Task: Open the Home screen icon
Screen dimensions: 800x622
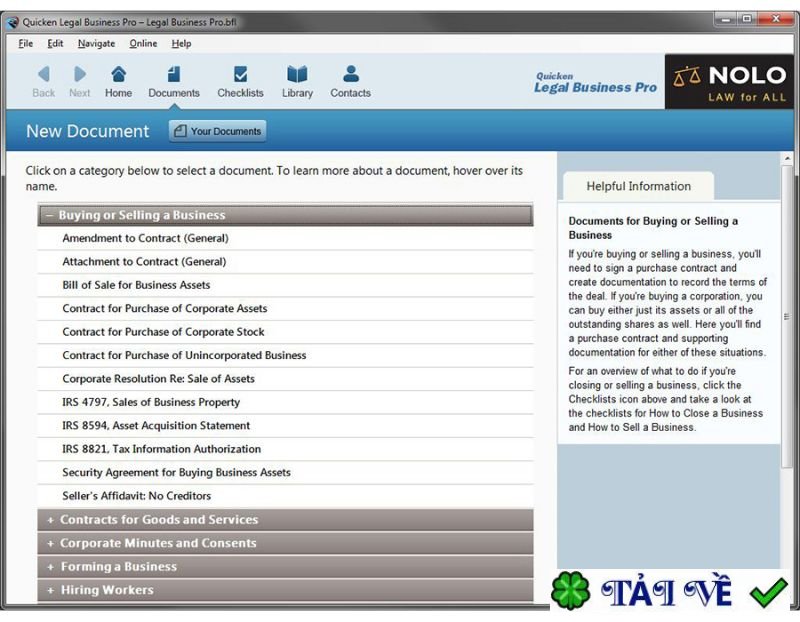Action: pyautogui.click(x=118, y=74)
